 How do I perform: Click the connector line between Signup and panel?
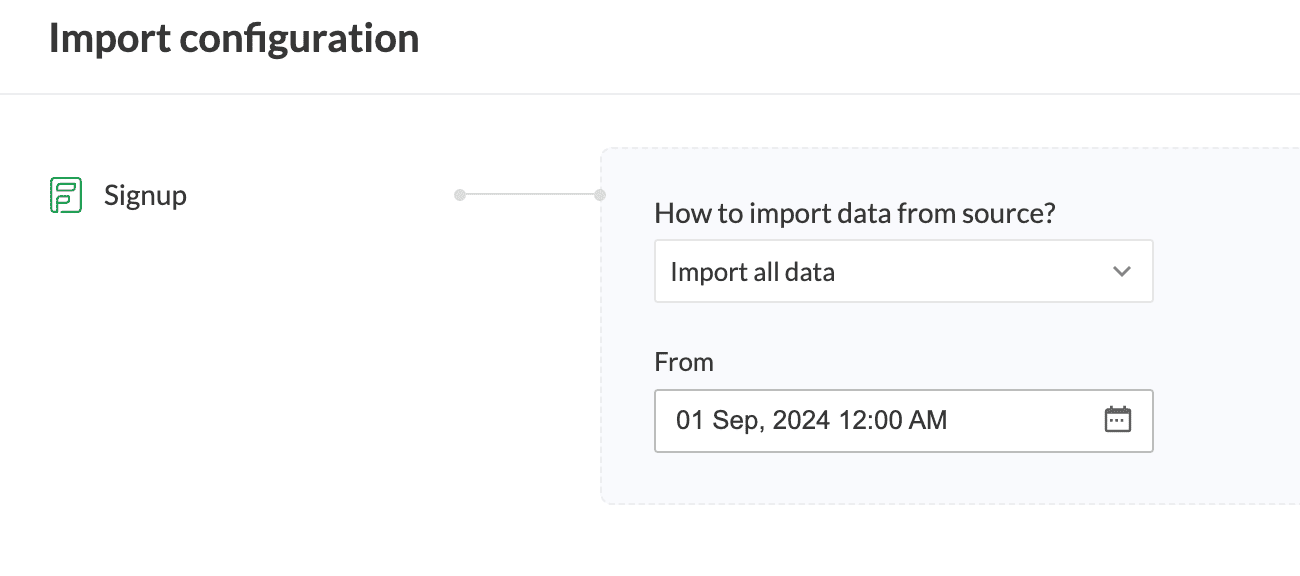click(x=530, y=195)
